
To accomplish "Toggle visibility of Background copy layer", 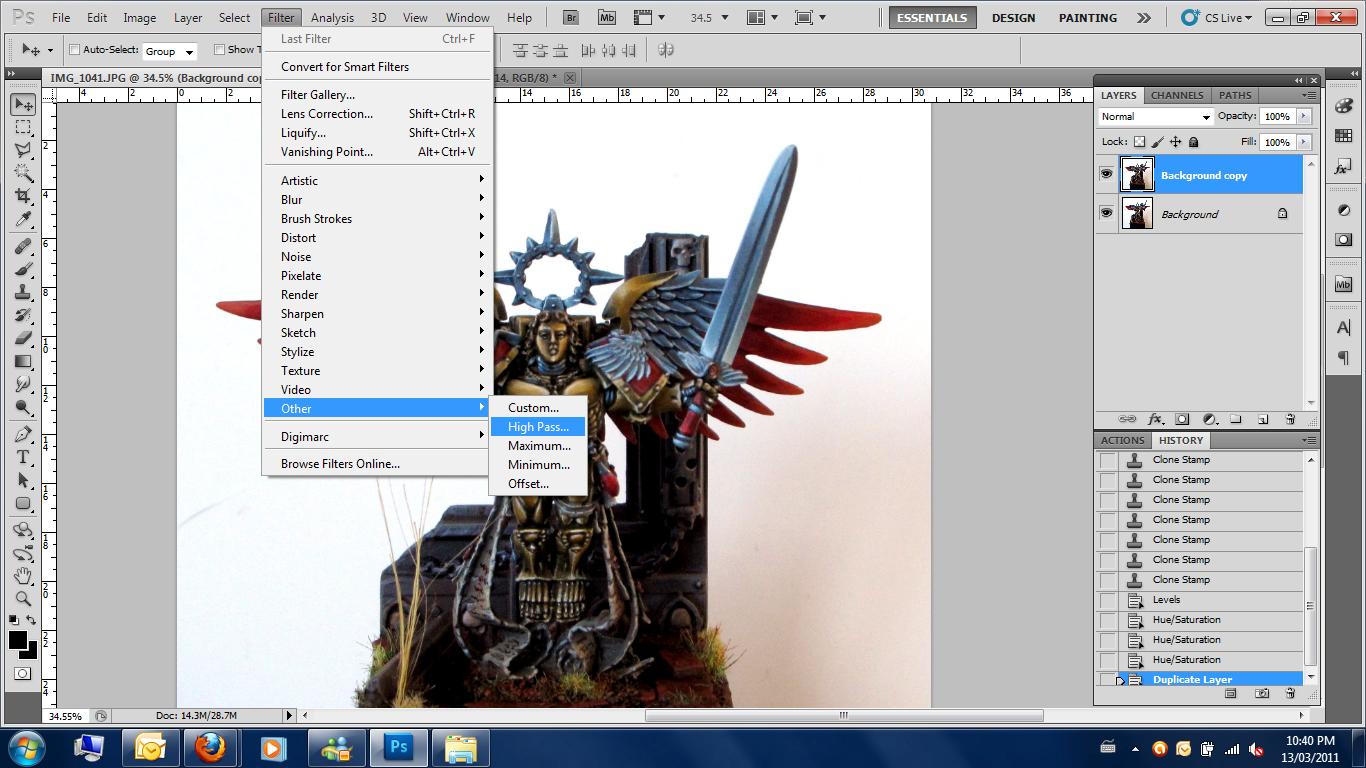I will tap(1106, 175).
